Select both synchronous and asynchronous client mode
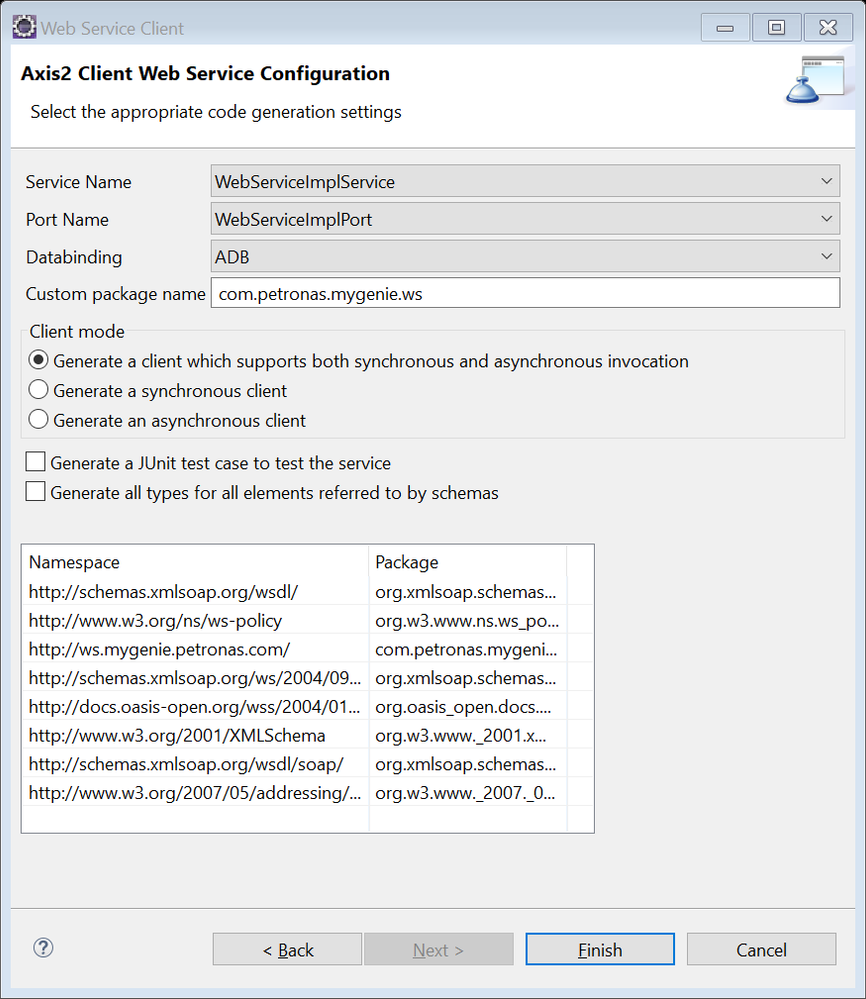Image resolution: width=866 pixels, height=999 pixels. pyautogui.click(x=39, y=361)
